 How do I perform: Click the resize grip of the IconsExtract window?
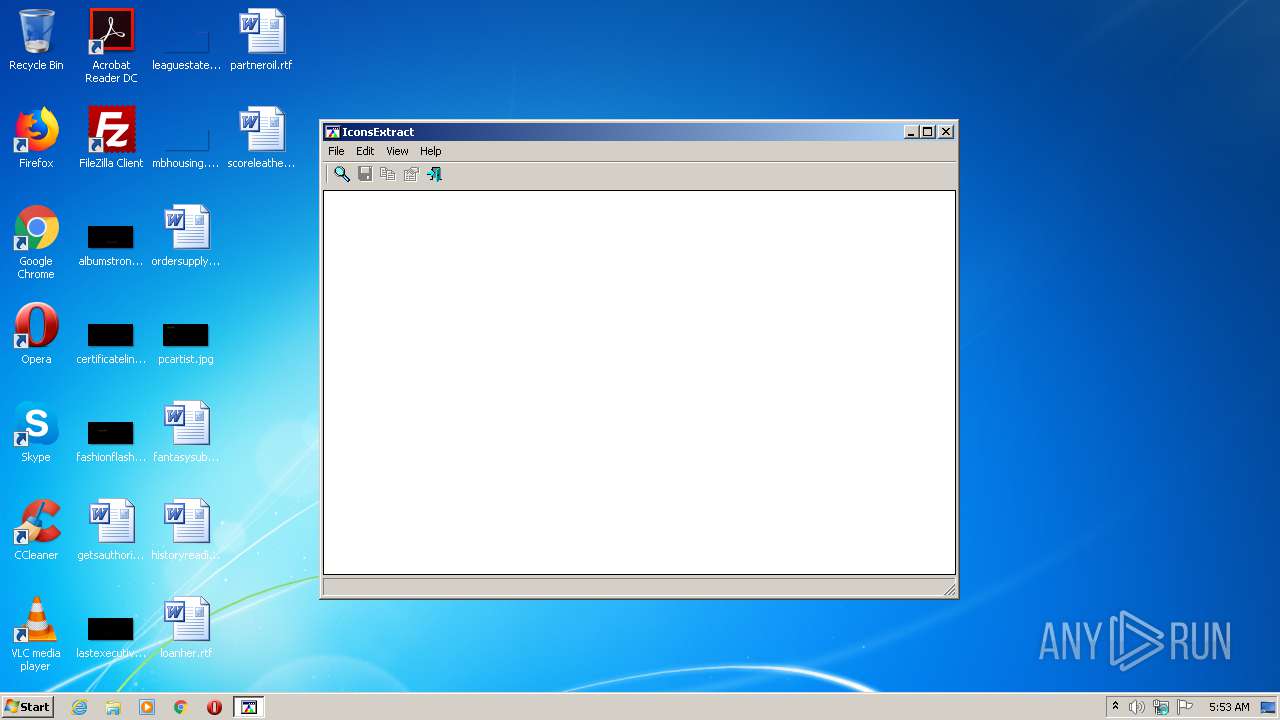[949, 590]
